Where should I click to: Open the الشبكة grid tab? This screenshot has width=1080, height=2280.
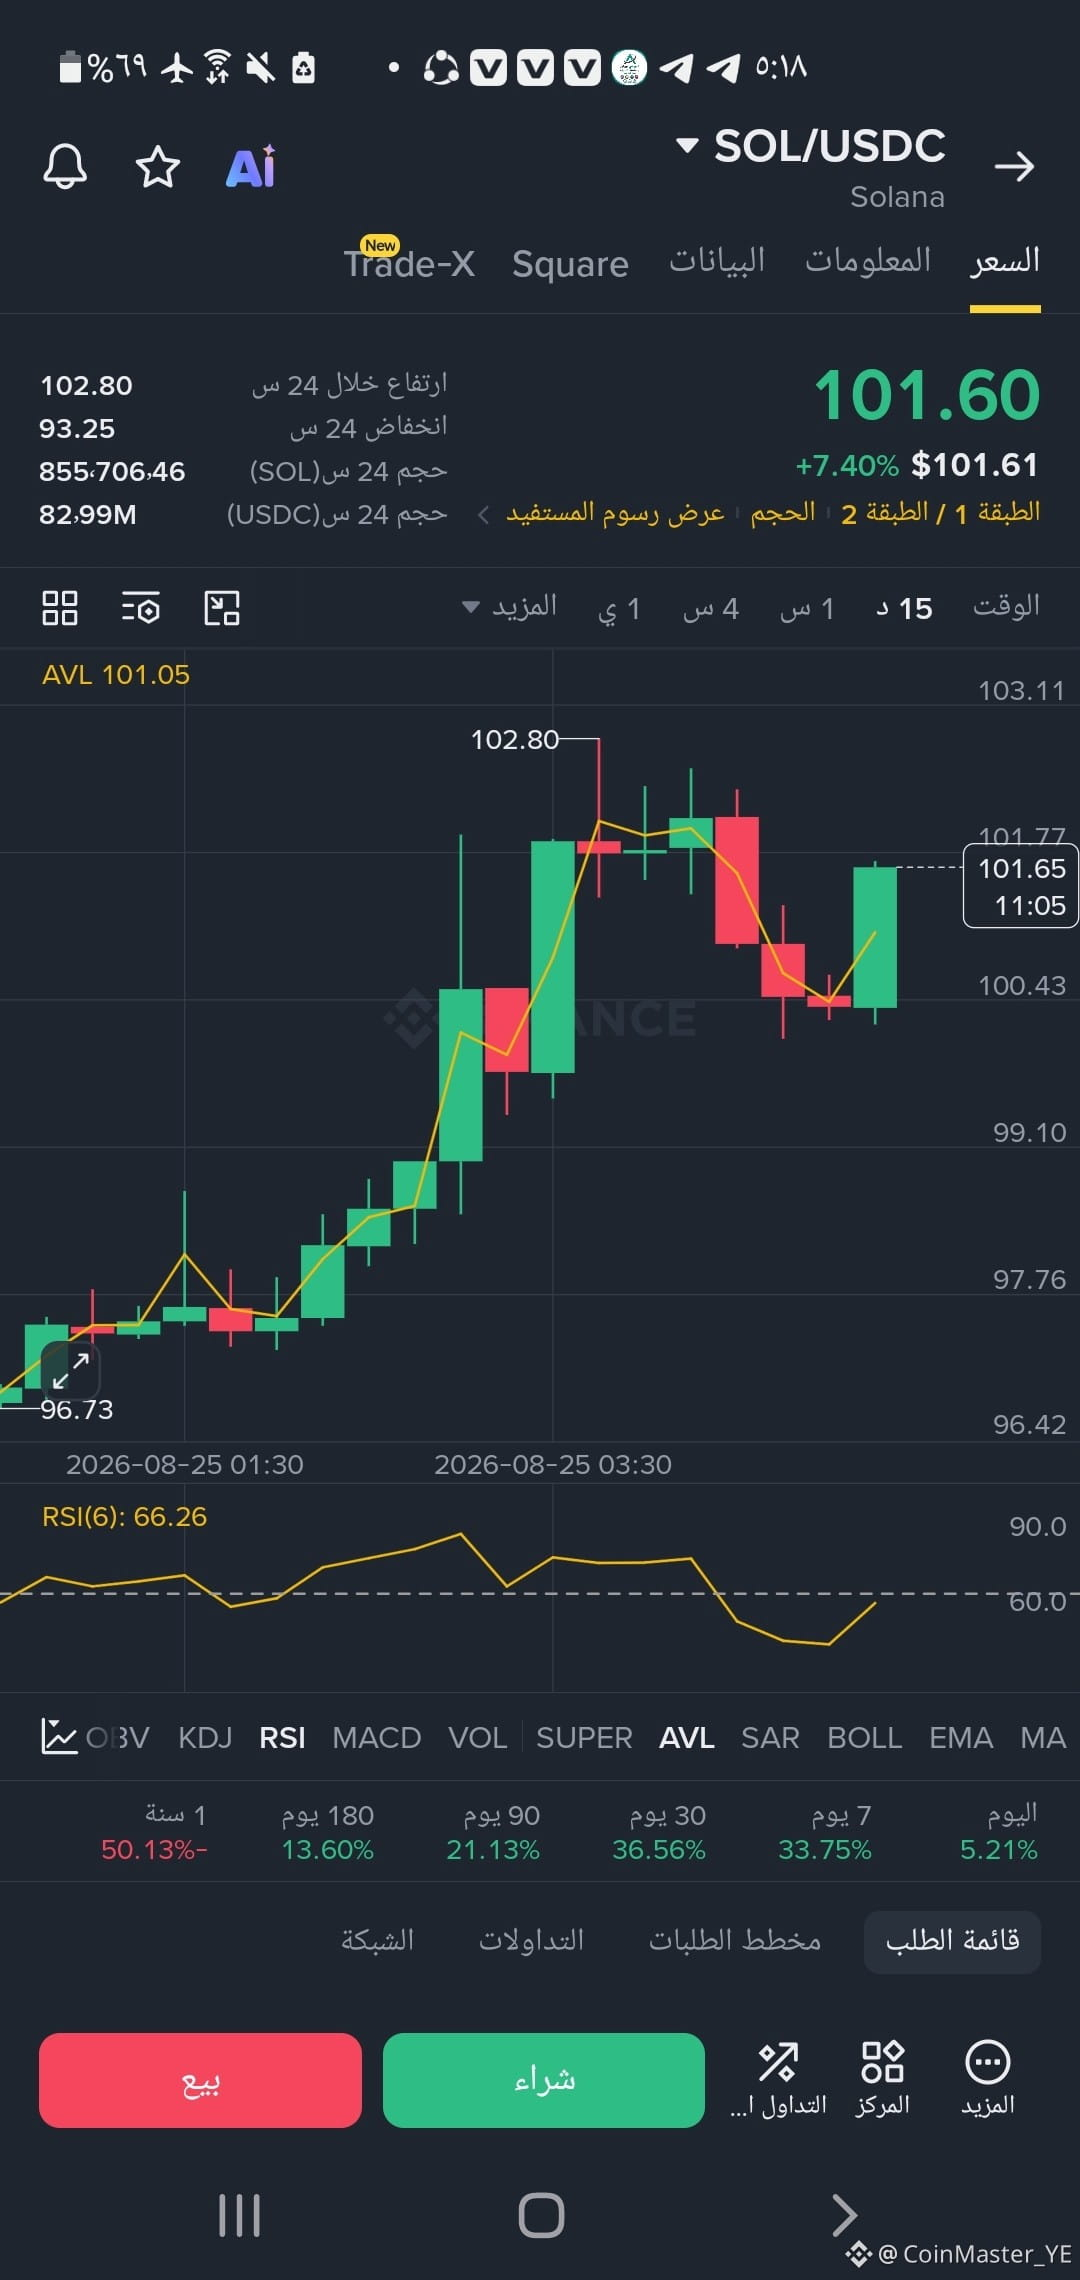pos(377,1941)
